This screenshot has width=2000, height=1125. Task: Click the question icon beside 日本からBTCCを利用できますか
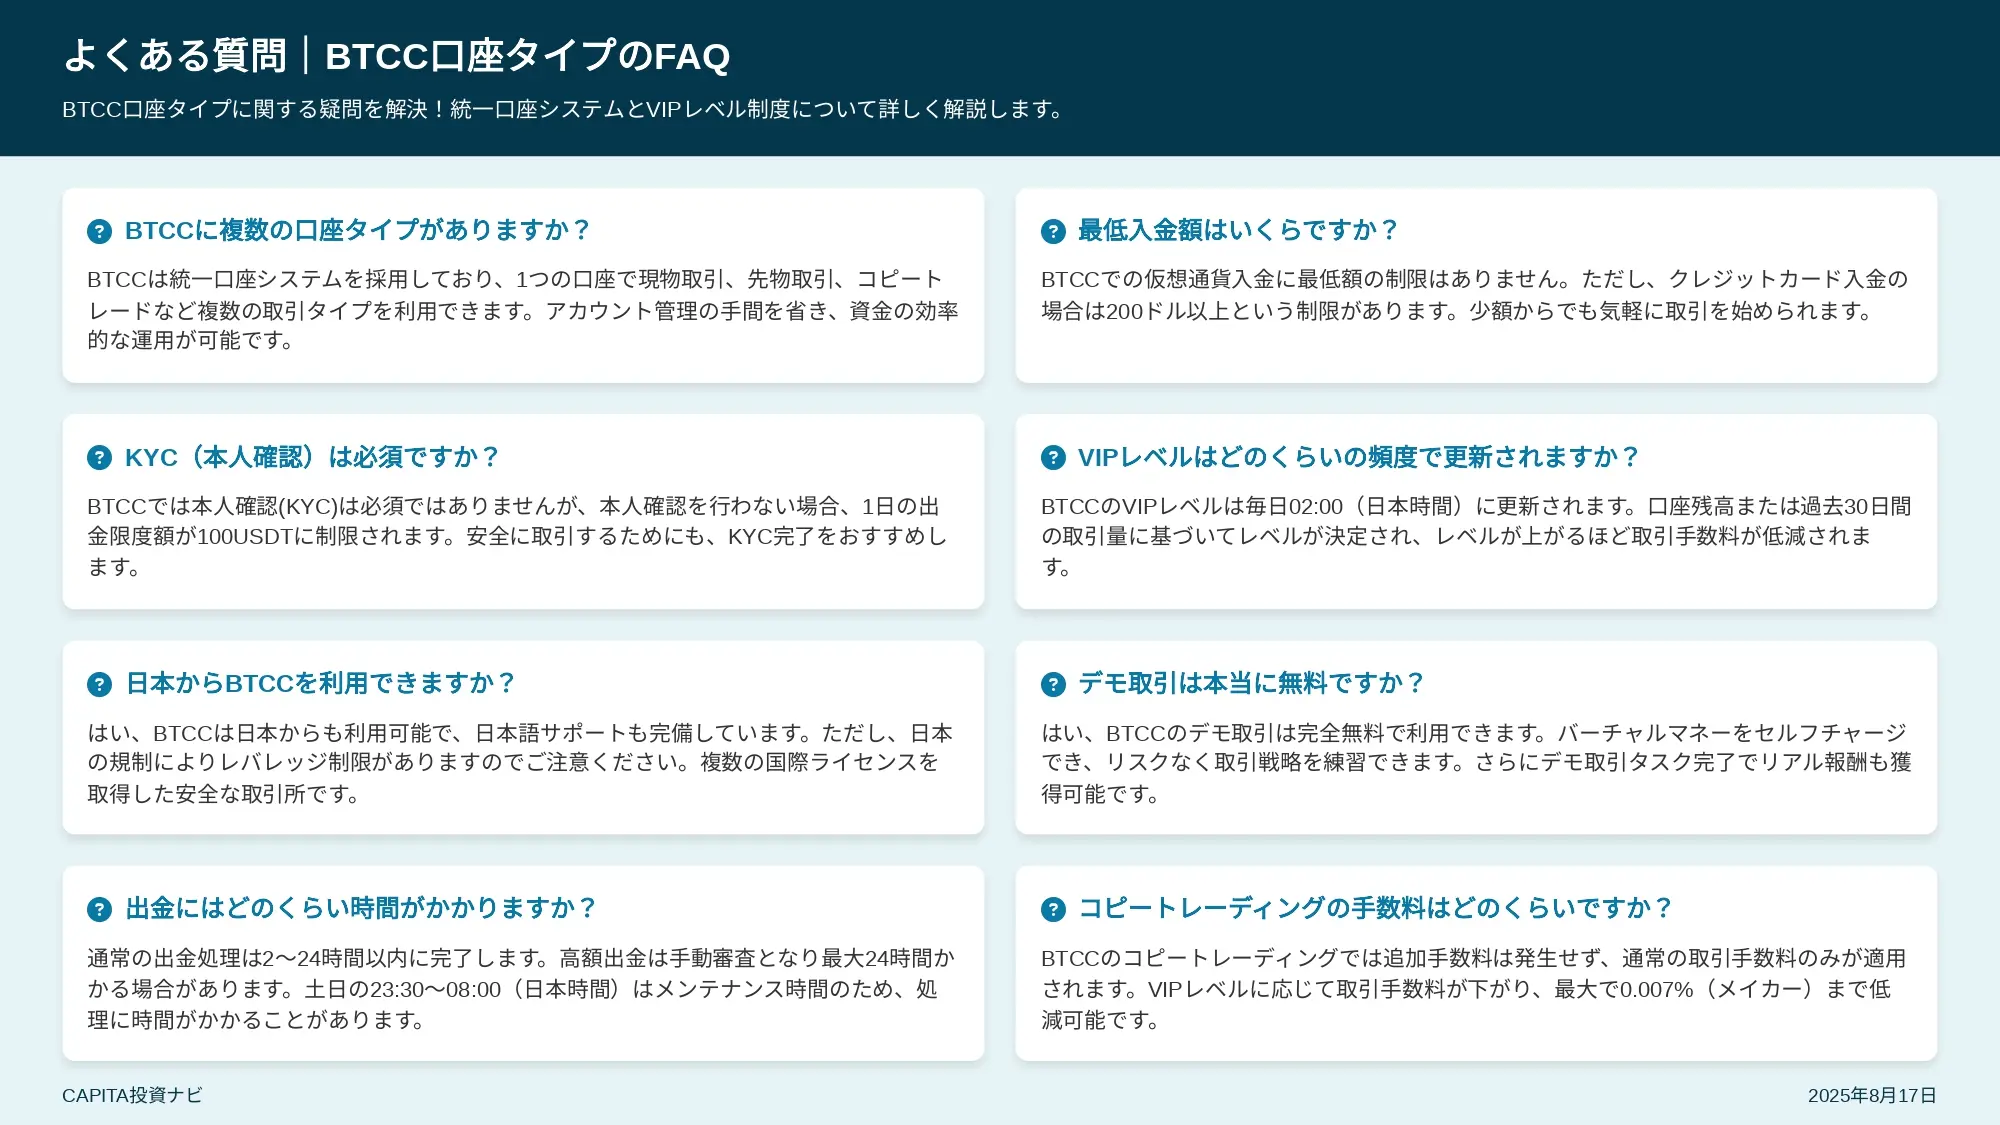pyautogui.click(x=99, y=684)
